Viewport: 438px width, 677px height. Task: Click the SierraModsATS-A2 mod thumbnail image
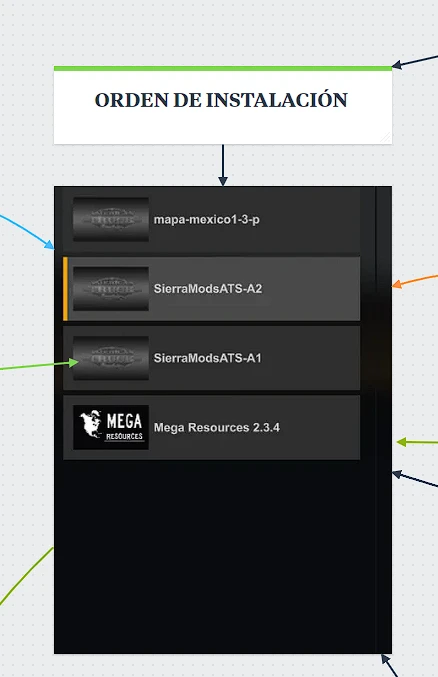pos(111,288)
